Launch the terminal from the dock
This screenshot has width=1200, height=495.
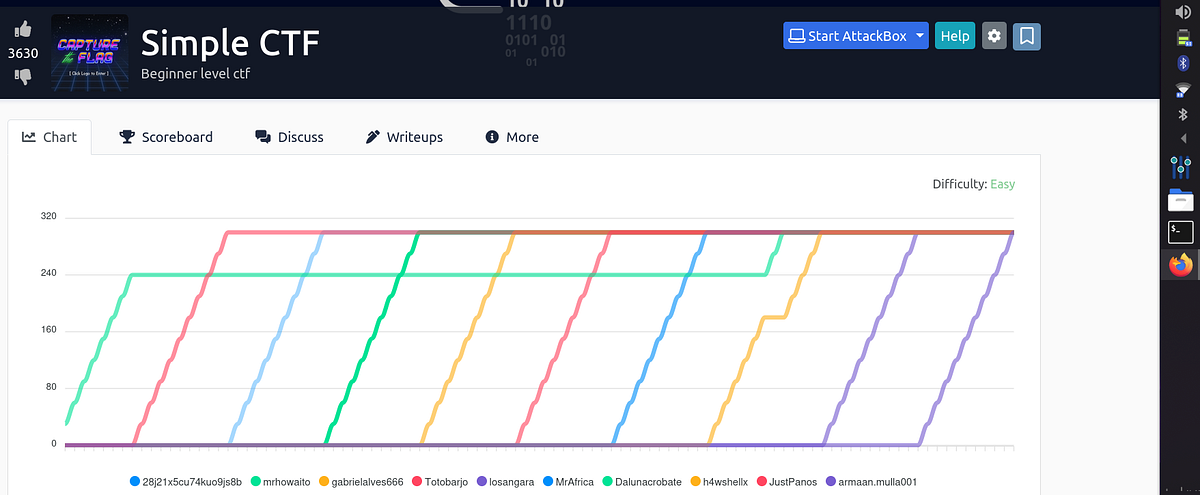click(1181, 232)
